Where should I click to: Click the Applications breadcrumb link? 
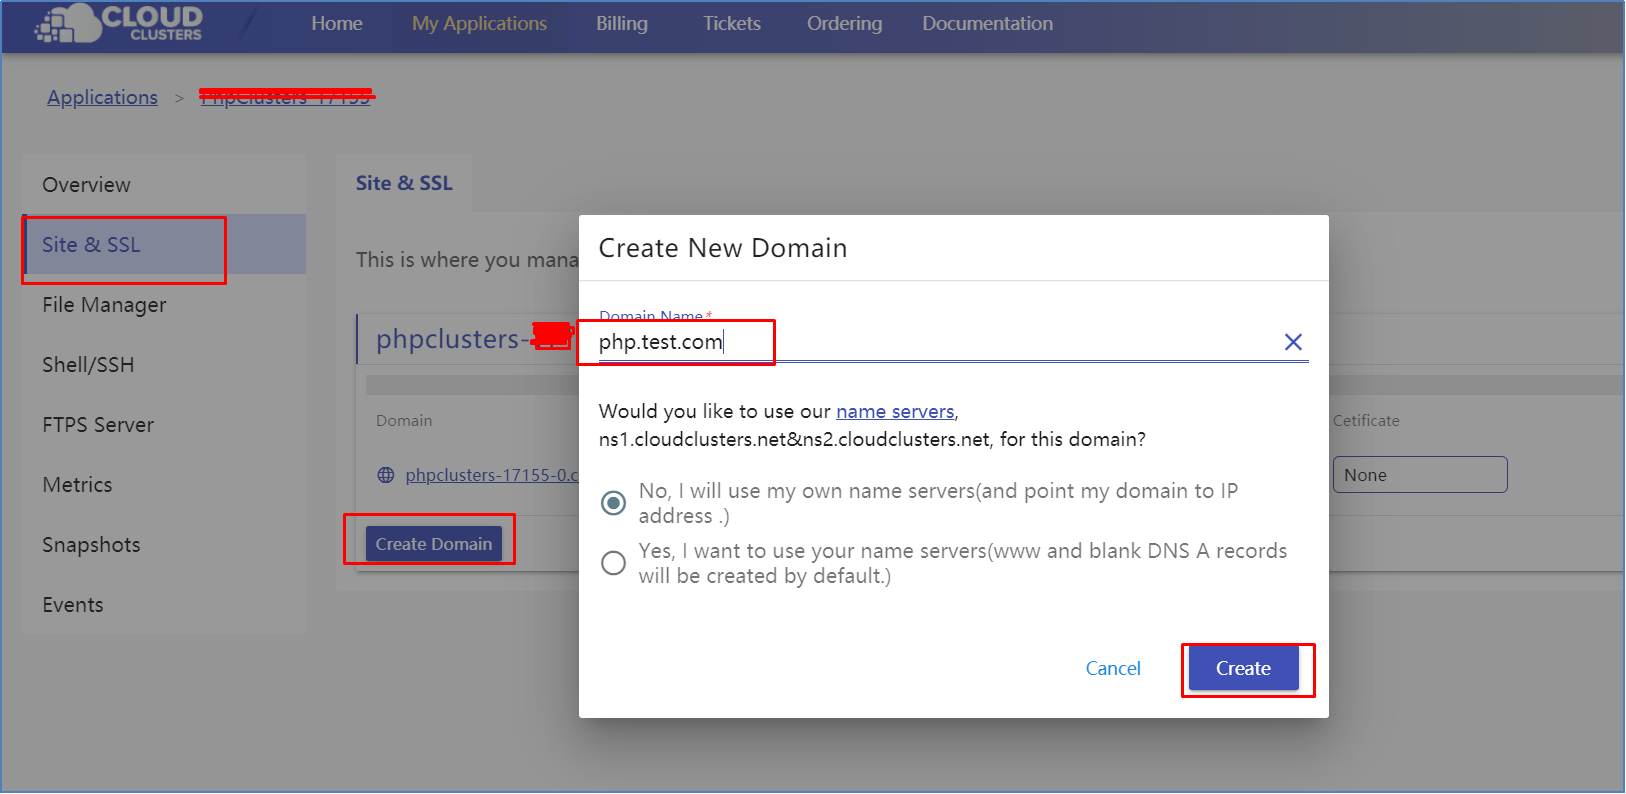(x=102, y=97)
